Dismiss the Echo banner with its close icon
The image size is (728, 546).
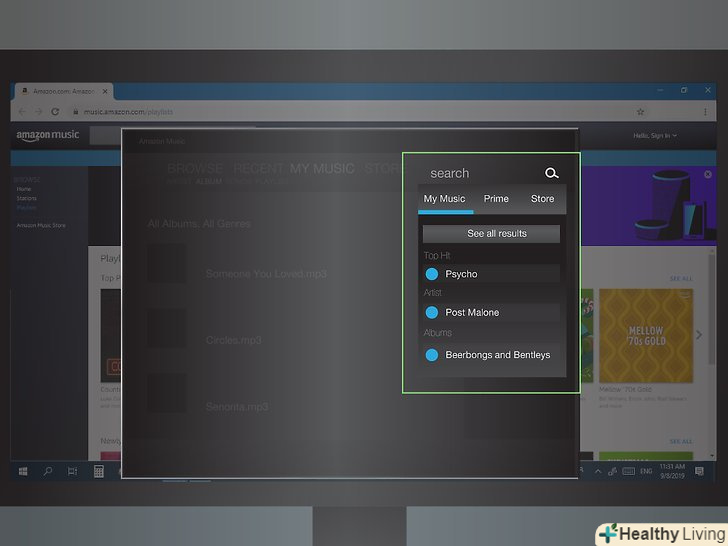[x=708, y=174]
